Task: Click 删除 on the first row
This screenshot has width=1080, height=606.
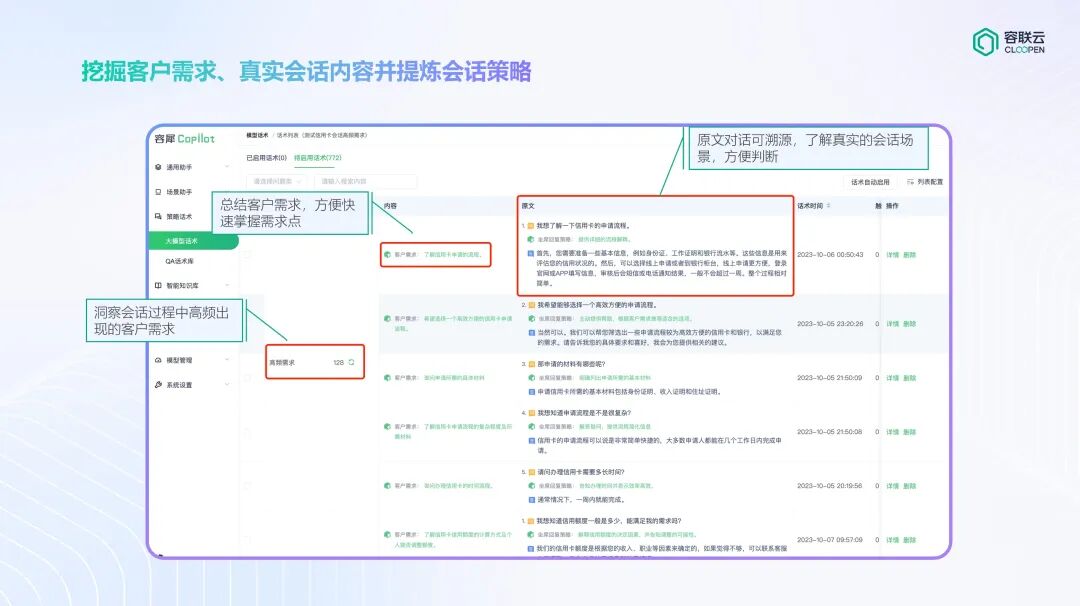Action: pyautogui.click(x=911, y=254)
